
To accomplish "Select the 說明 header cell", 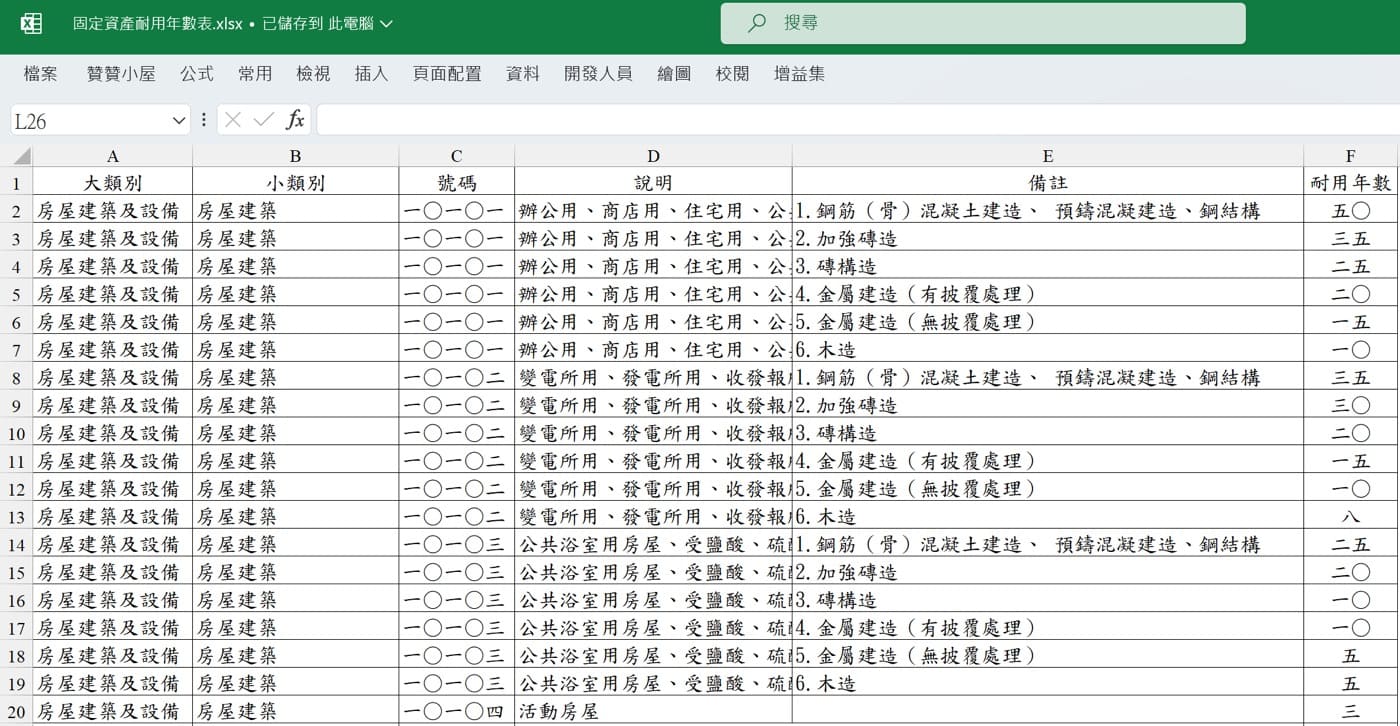I will point(654,183).
